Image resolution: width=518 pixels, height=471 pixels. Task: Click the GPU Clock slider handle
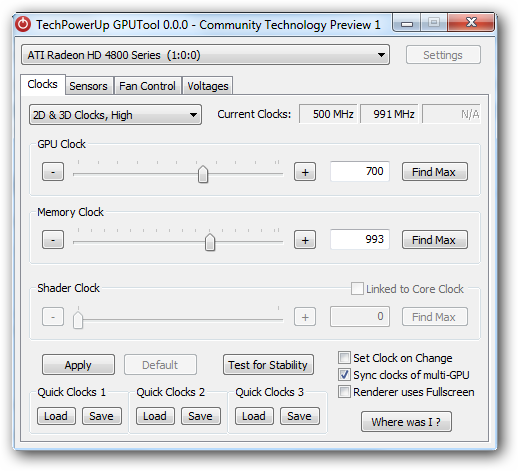click(x=203, y=174)
